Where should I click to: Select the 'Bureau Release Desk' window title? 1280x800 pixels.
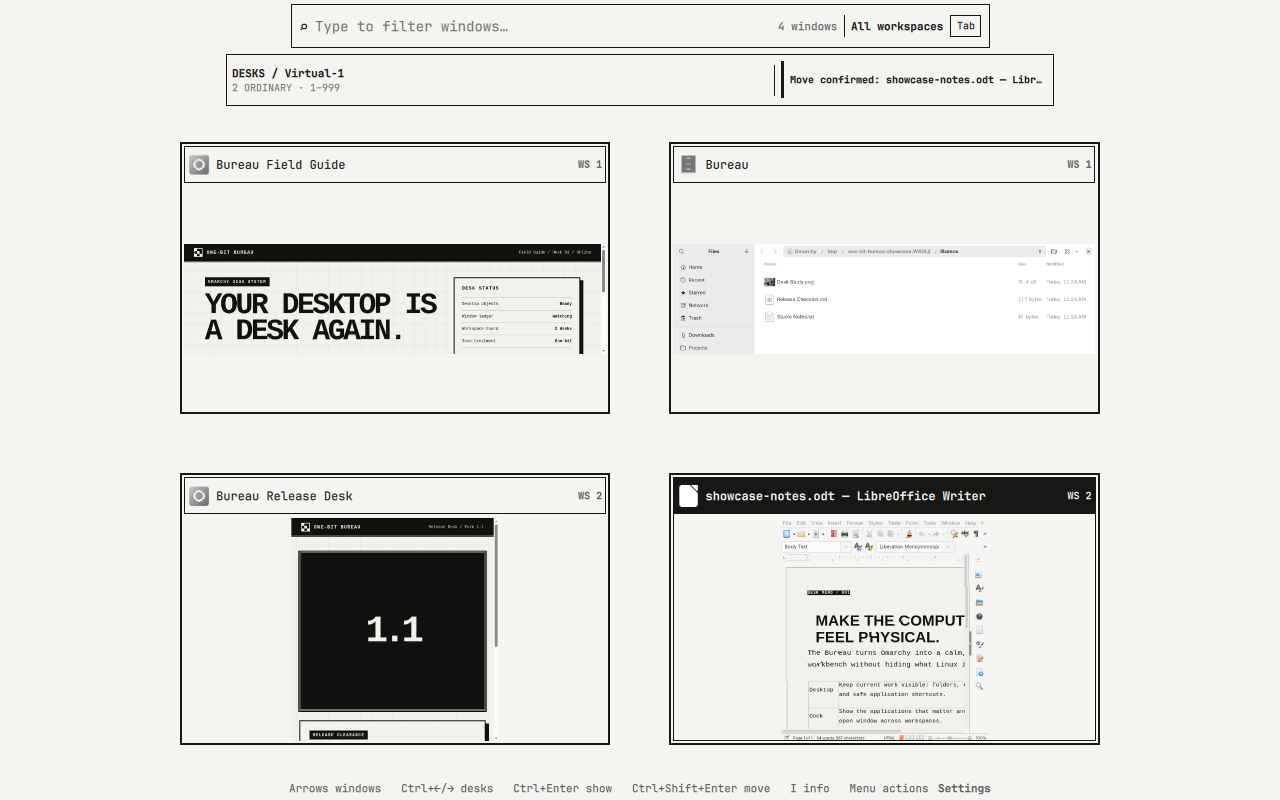click(284, 496)
